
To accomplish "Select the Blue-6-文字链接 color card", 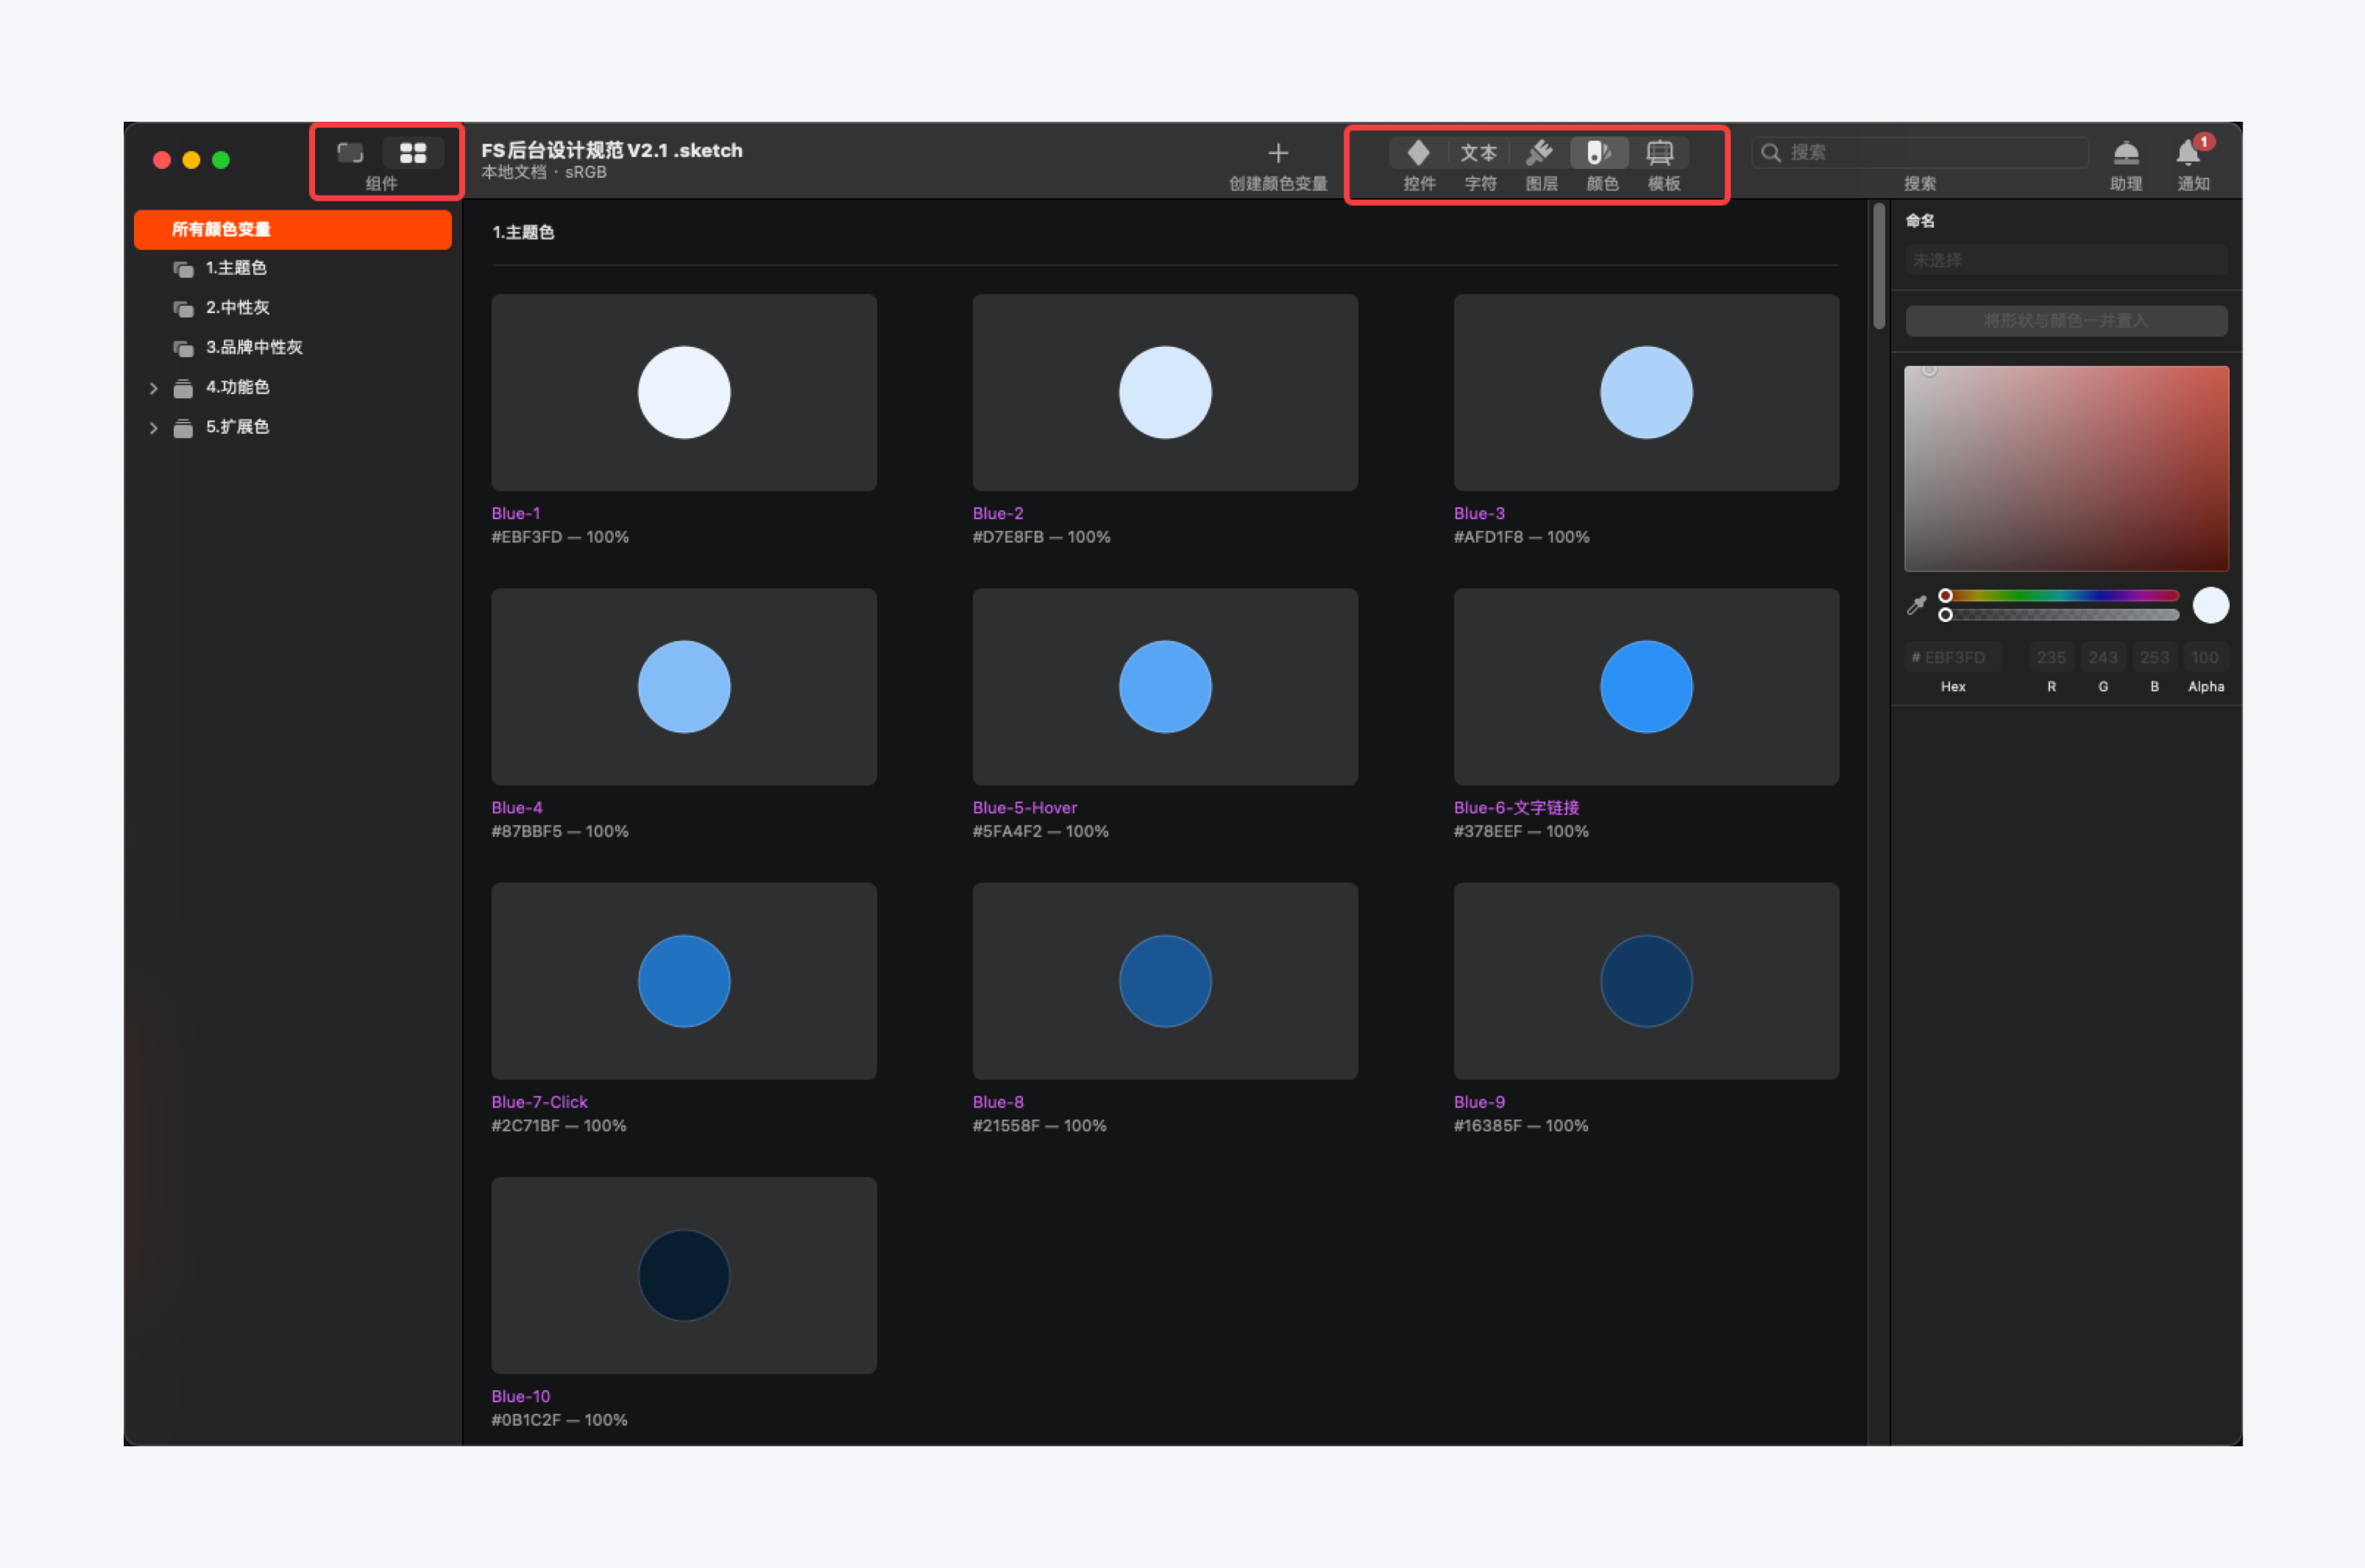I will tap(1646, 686).
